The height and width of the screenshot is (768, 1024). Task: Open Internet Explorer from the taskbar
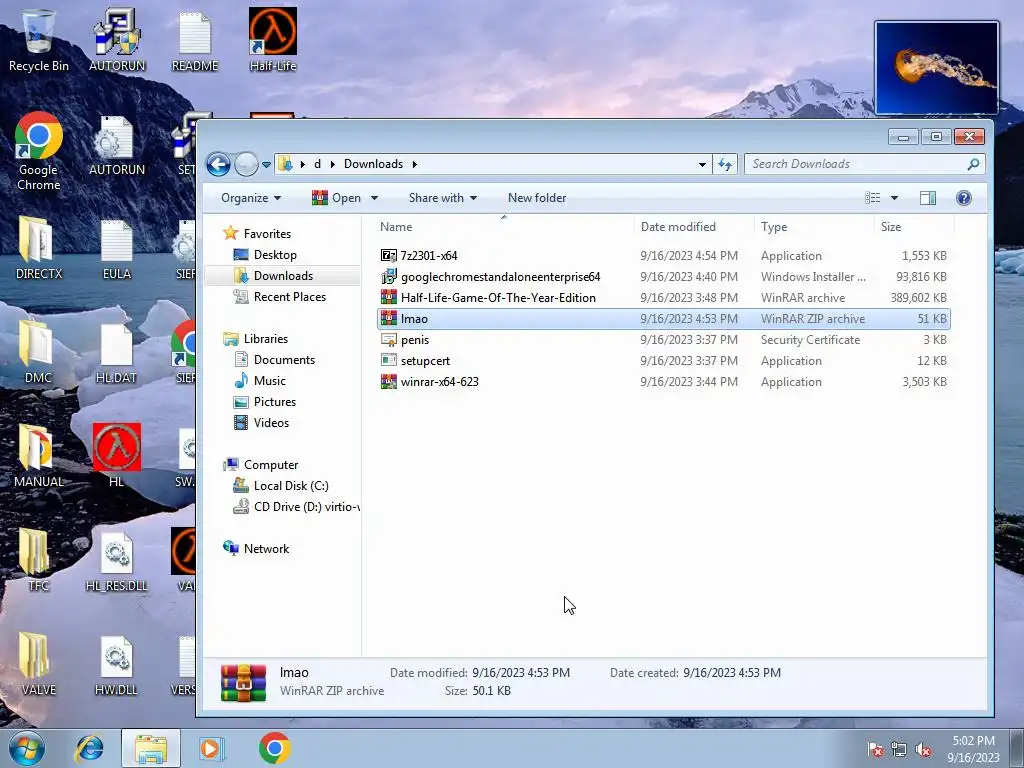[x=89, y=748]
